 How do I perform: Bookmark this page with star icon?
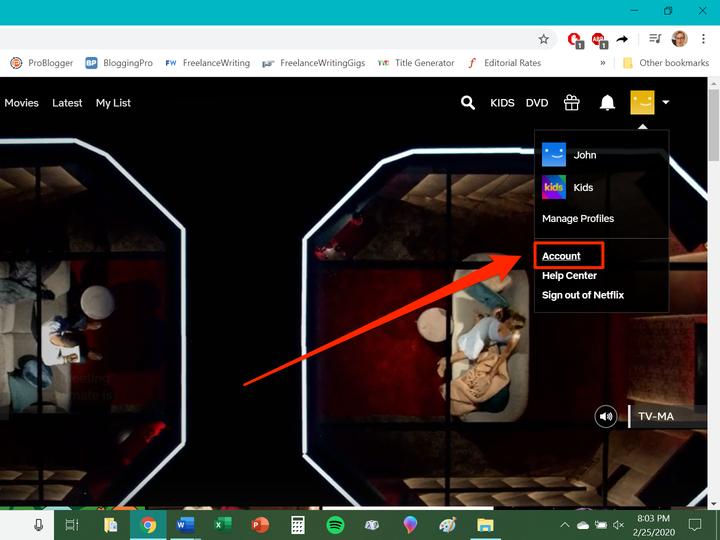(x=544, y=39)
